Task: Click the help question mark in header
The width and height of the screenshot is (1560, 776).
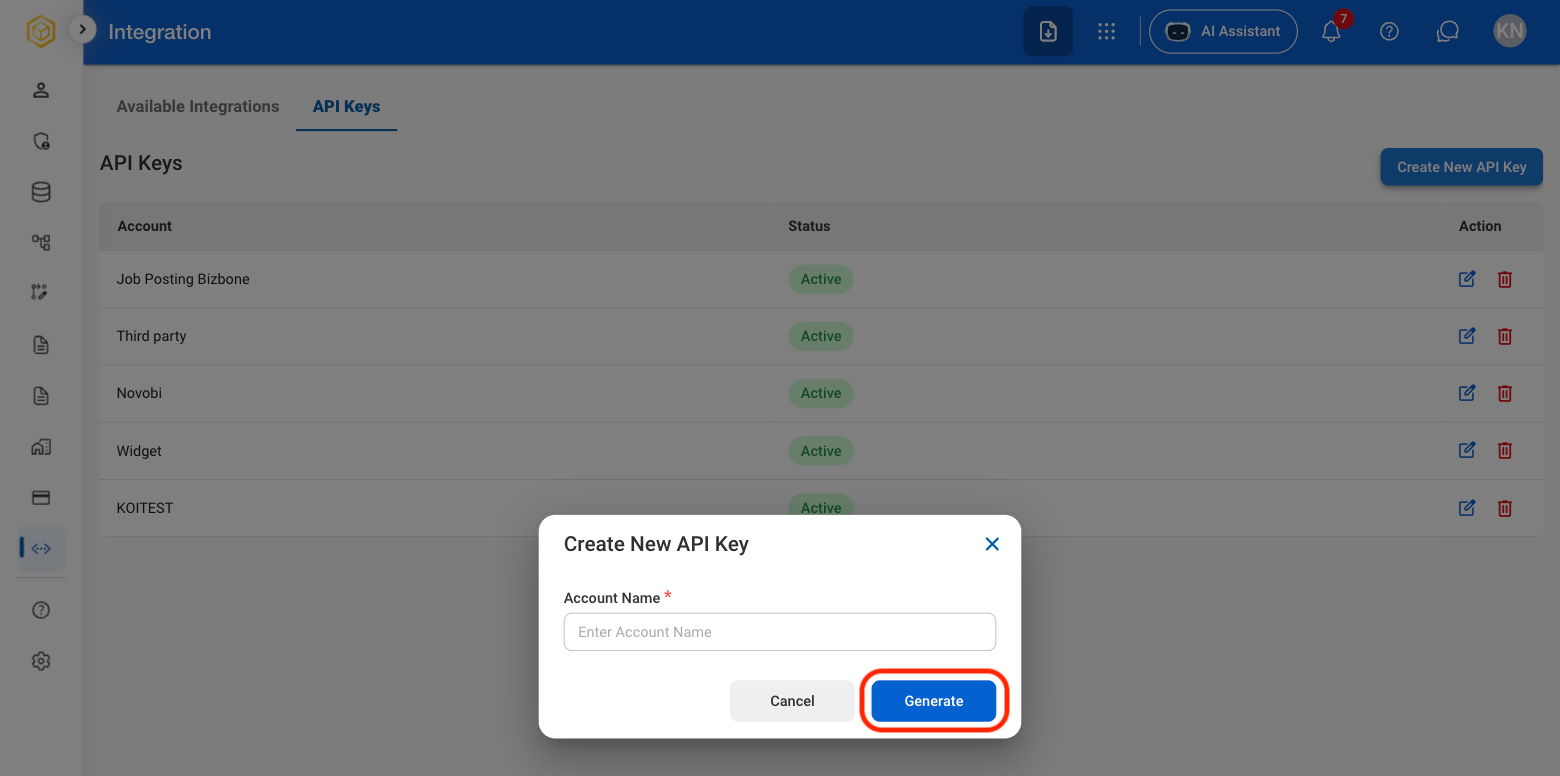Action: [x=1389, y=31]
